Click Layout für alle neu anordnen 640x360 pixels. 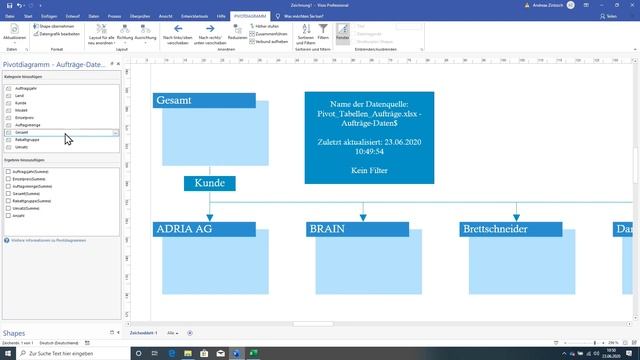coord(101,34)
